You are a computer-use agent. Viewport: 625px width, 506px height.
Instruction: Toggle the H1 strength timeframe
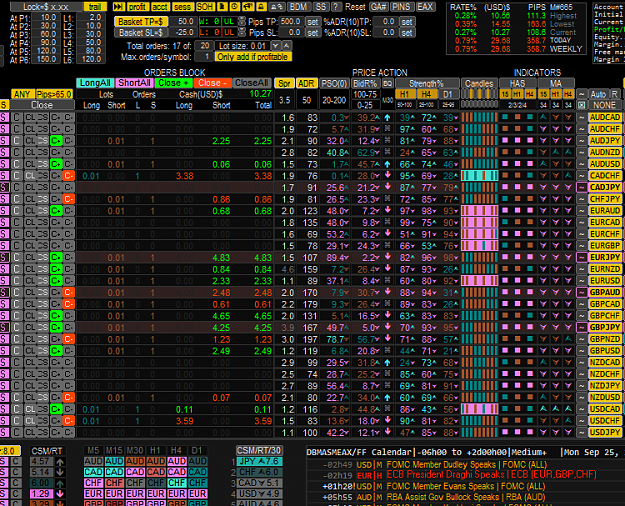[405, 95]
